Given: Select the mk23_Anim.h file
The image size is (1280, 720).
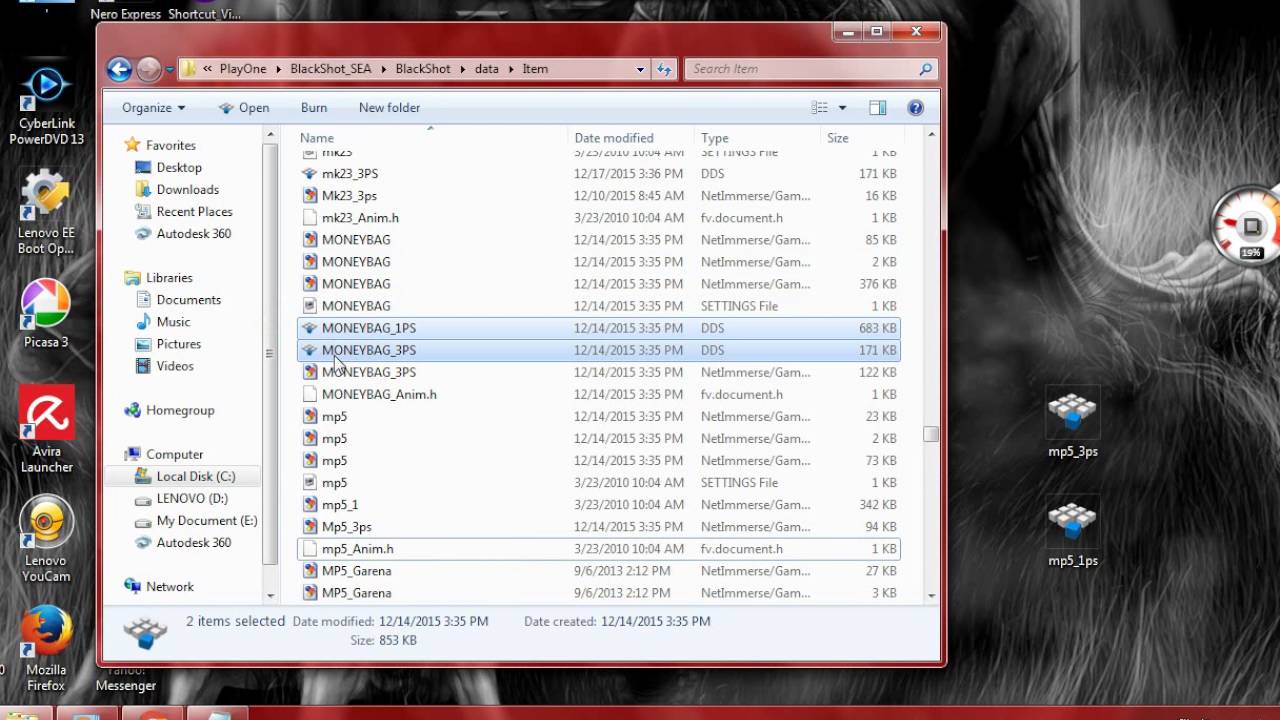Looking at the screenshot, I should [x=599, y=217].
